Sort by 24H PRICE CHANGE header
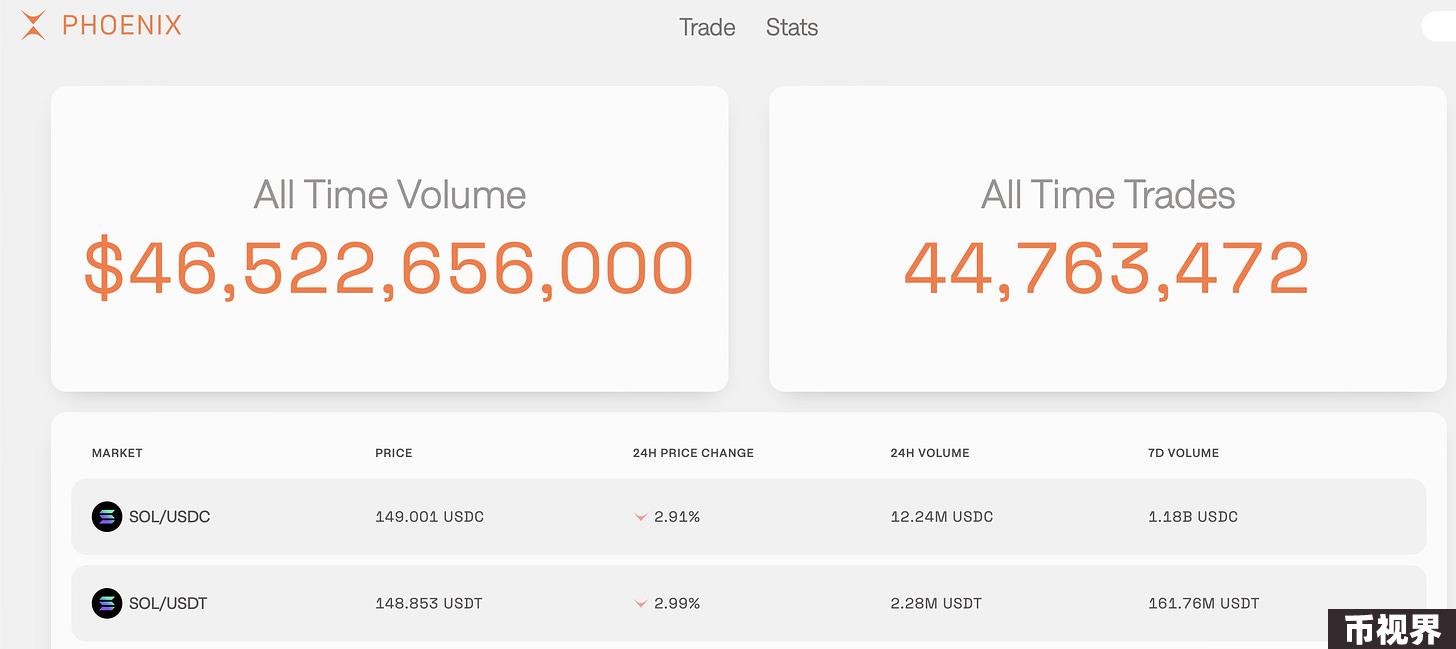 693,453
